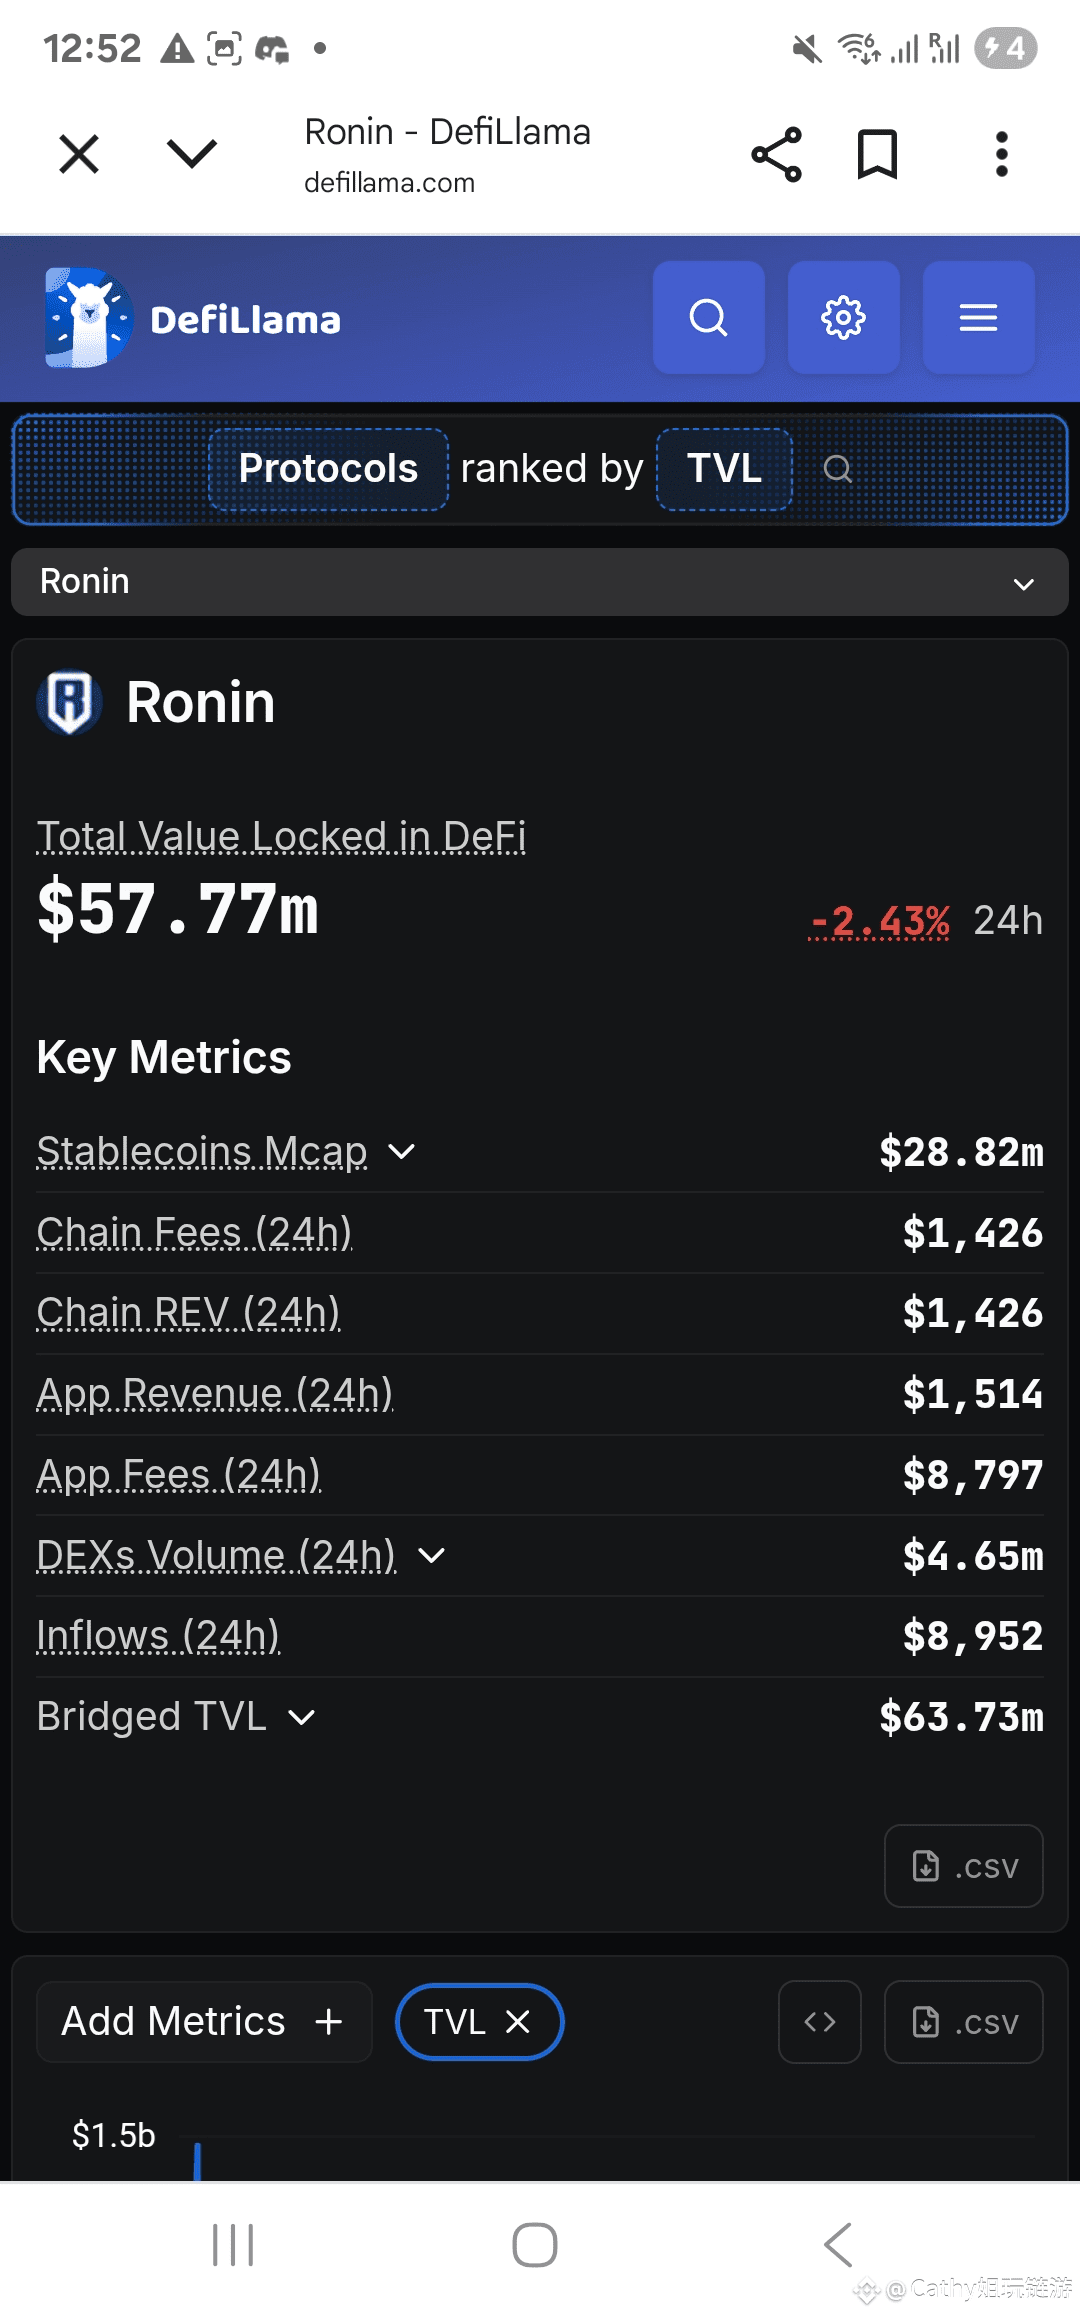
Task: Download key metrics .csv file
Action: pos(963,1866)
